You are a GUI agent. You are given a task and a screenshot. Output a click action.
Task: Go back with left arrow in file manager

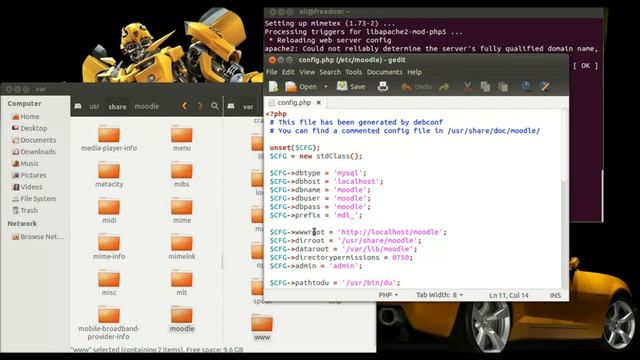point(184,106)
